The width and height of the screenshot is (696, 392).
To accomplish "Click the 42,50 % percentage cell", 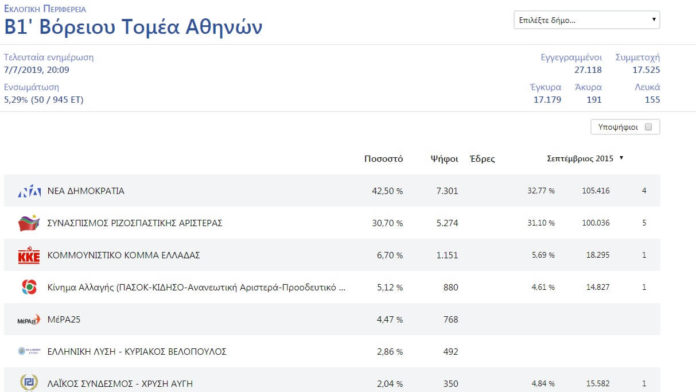I will 387,191.
